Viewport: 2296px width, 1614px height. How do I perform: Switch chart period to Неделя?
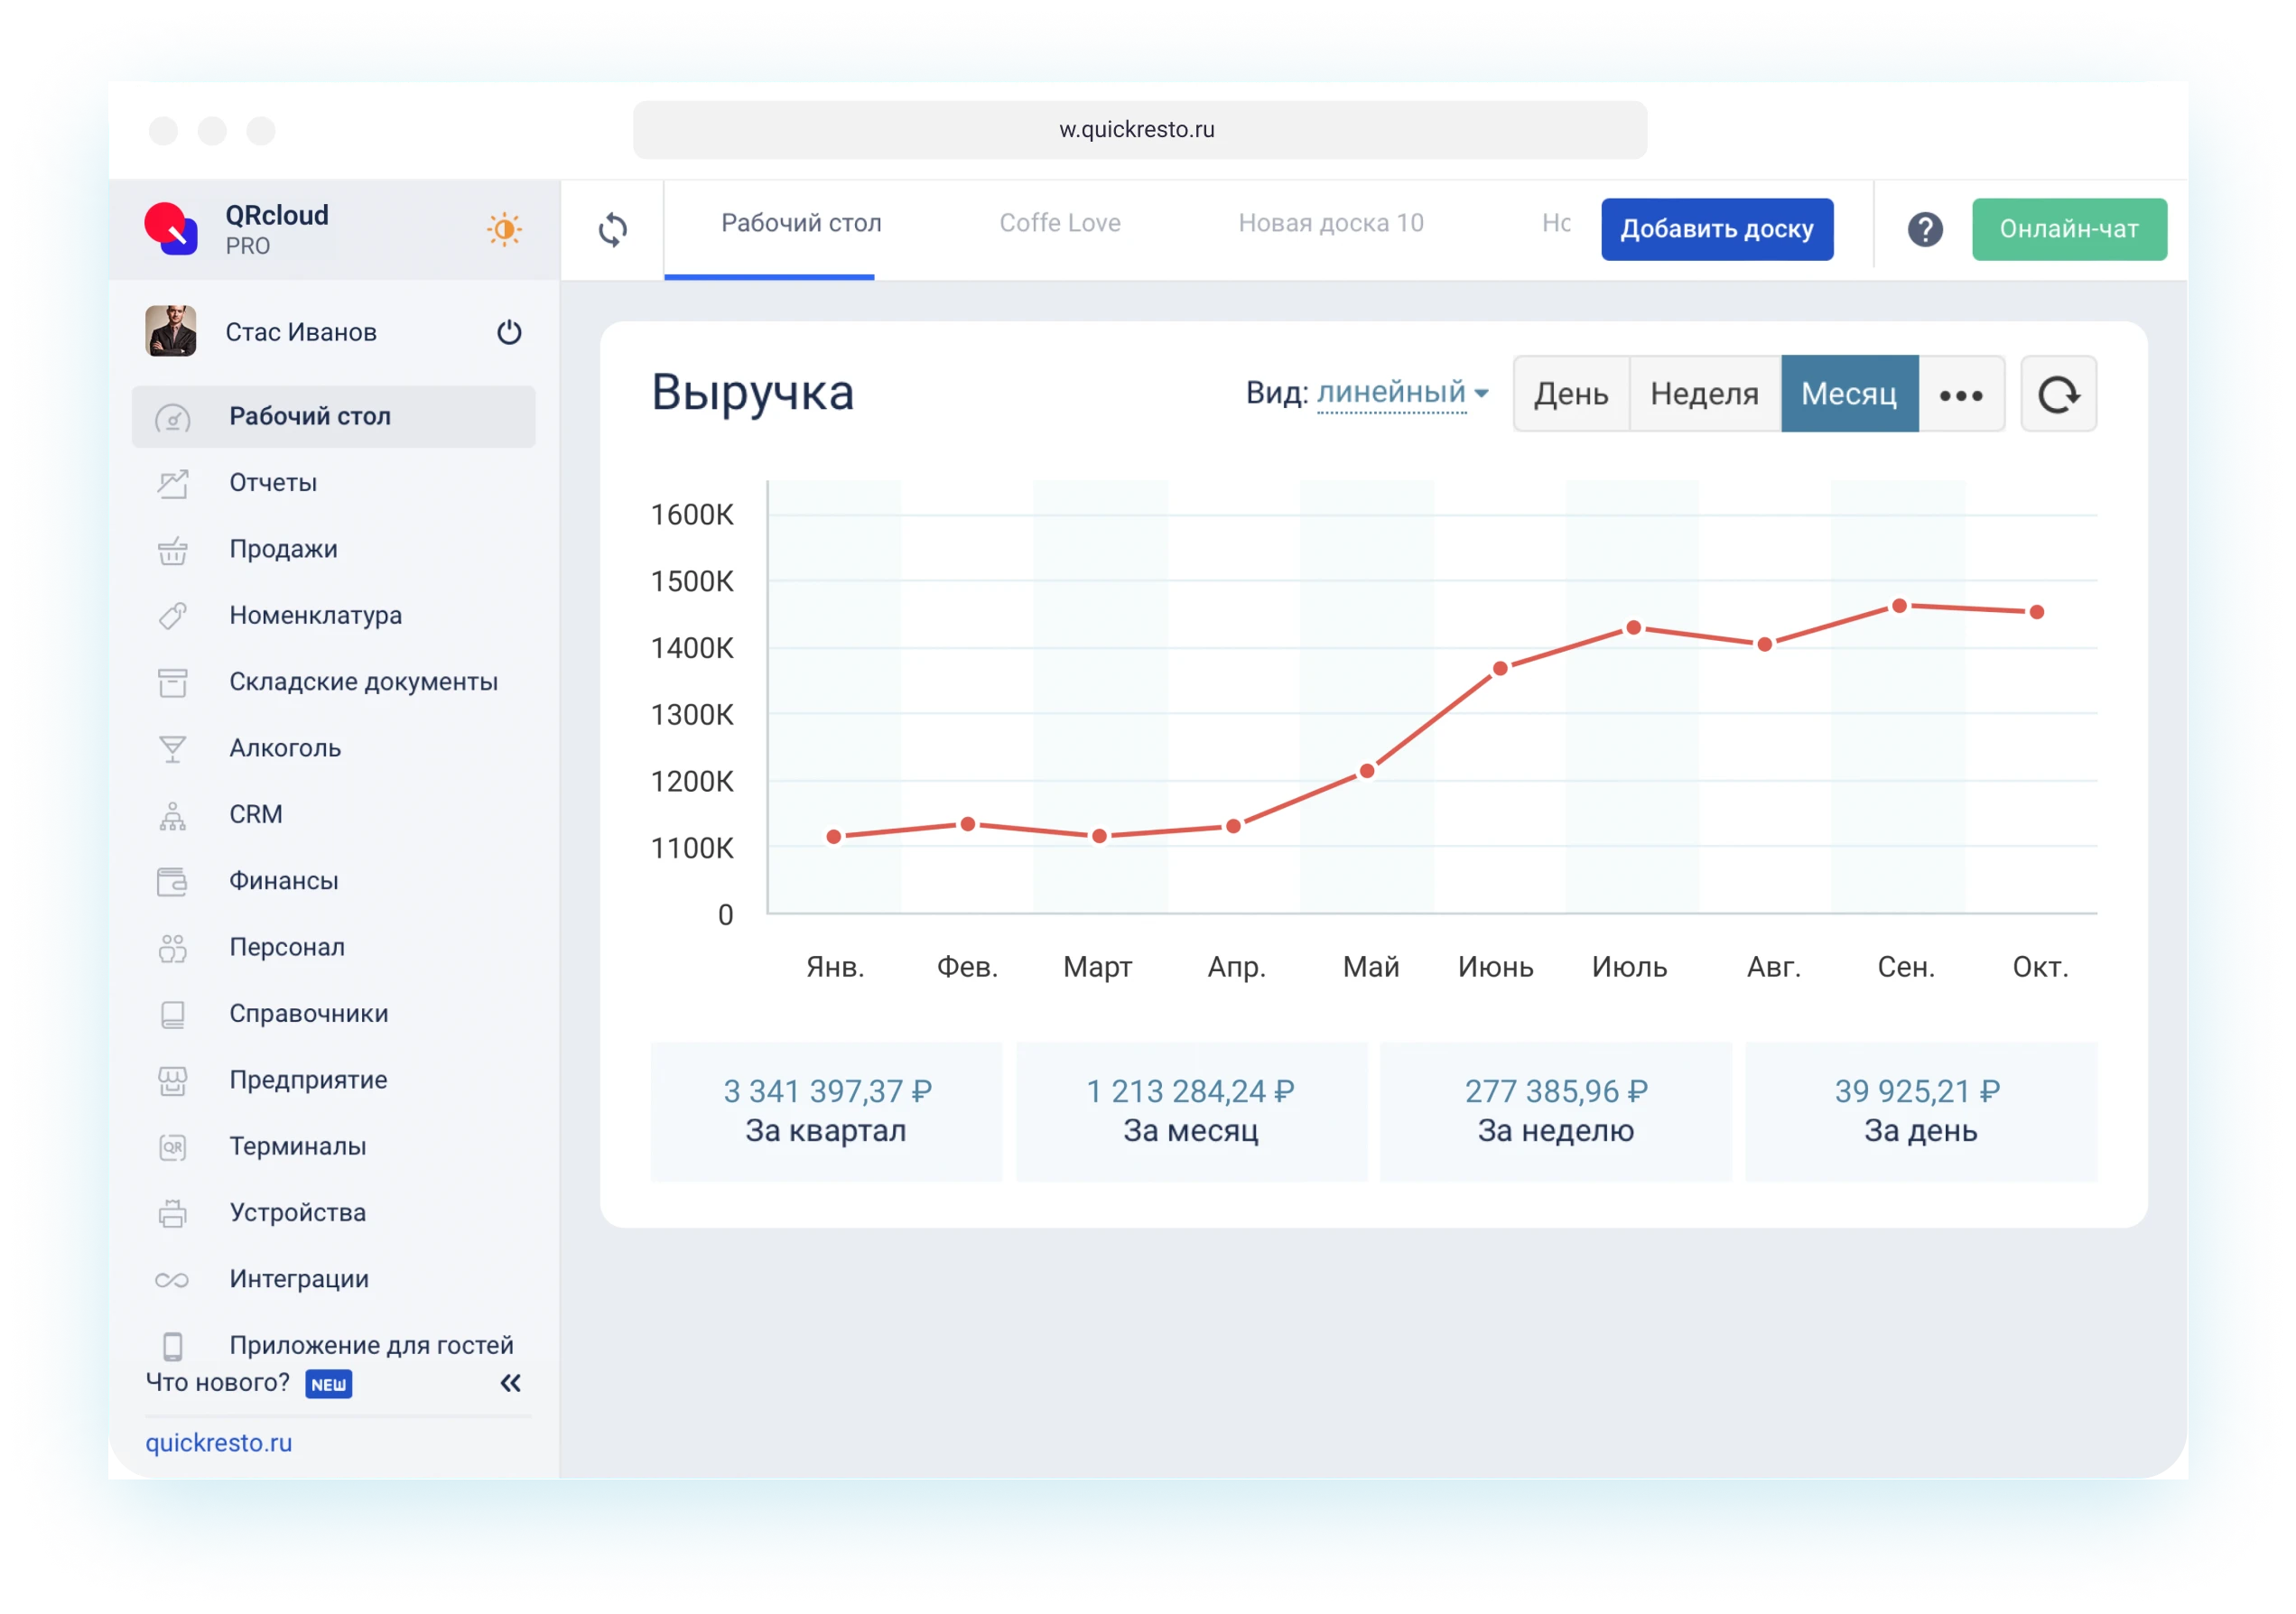[1704, 395]
